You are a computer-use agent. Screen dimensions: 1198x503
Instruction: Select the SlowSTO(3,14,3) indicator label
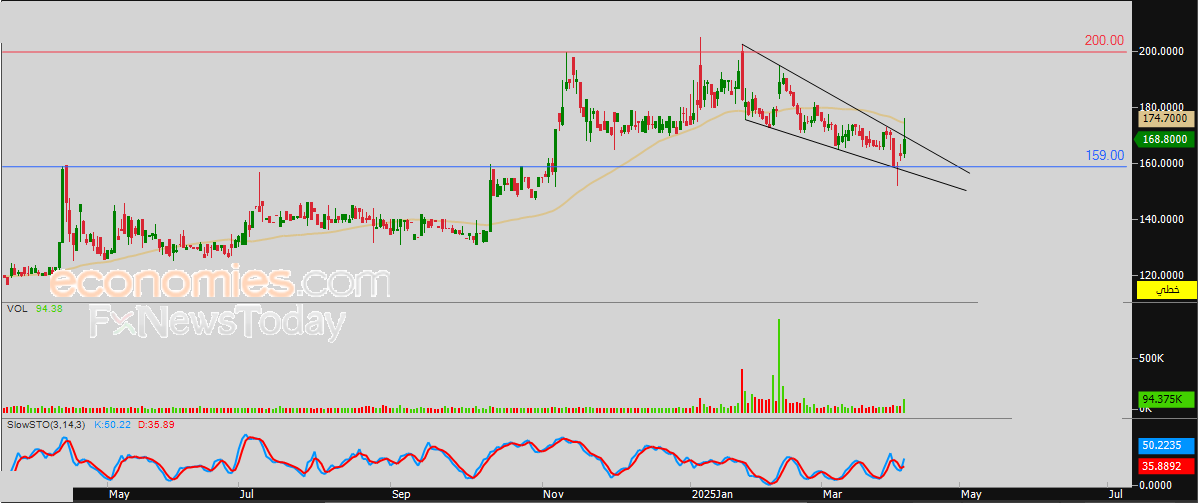click(x=47, y=423)
